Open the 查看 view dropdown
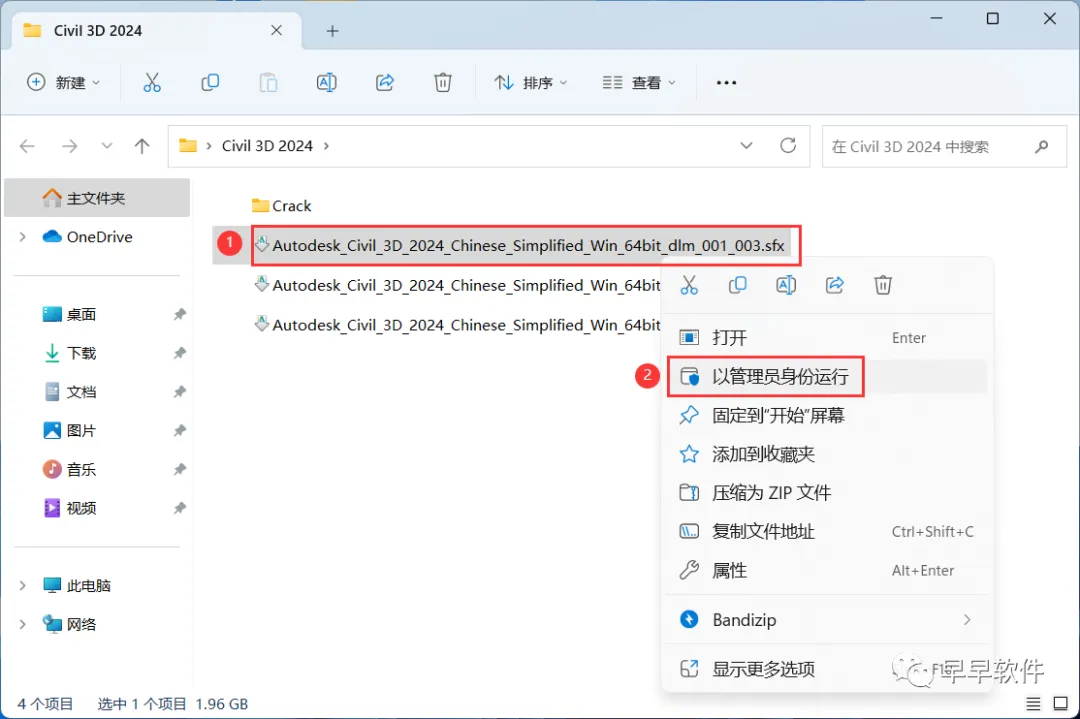 (x=639, y=83)
